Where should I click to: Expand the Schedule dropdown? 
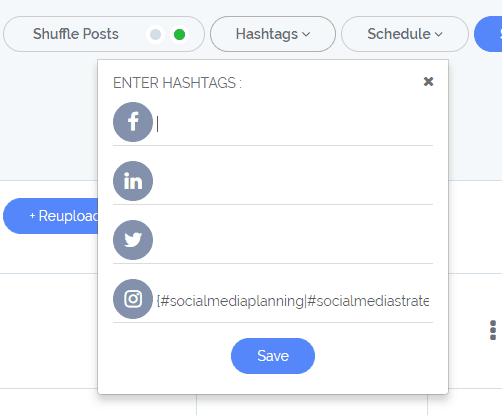click(x=405, y=34)
